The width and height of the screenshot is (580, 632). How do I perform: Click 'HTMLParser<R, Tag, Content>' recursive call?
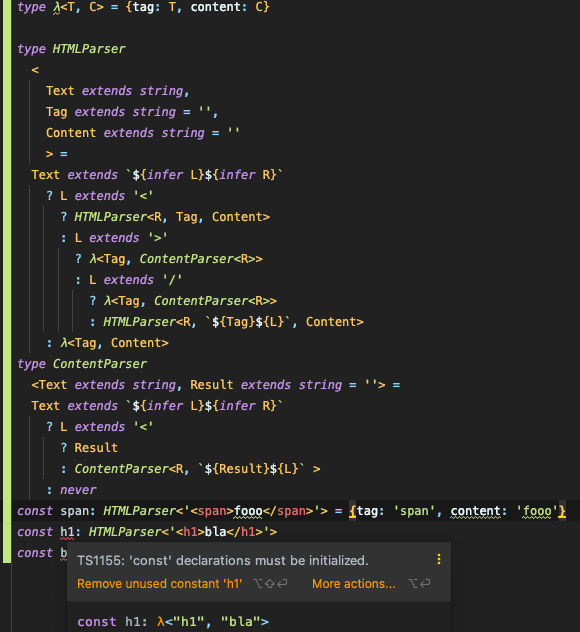click(172, 217)
